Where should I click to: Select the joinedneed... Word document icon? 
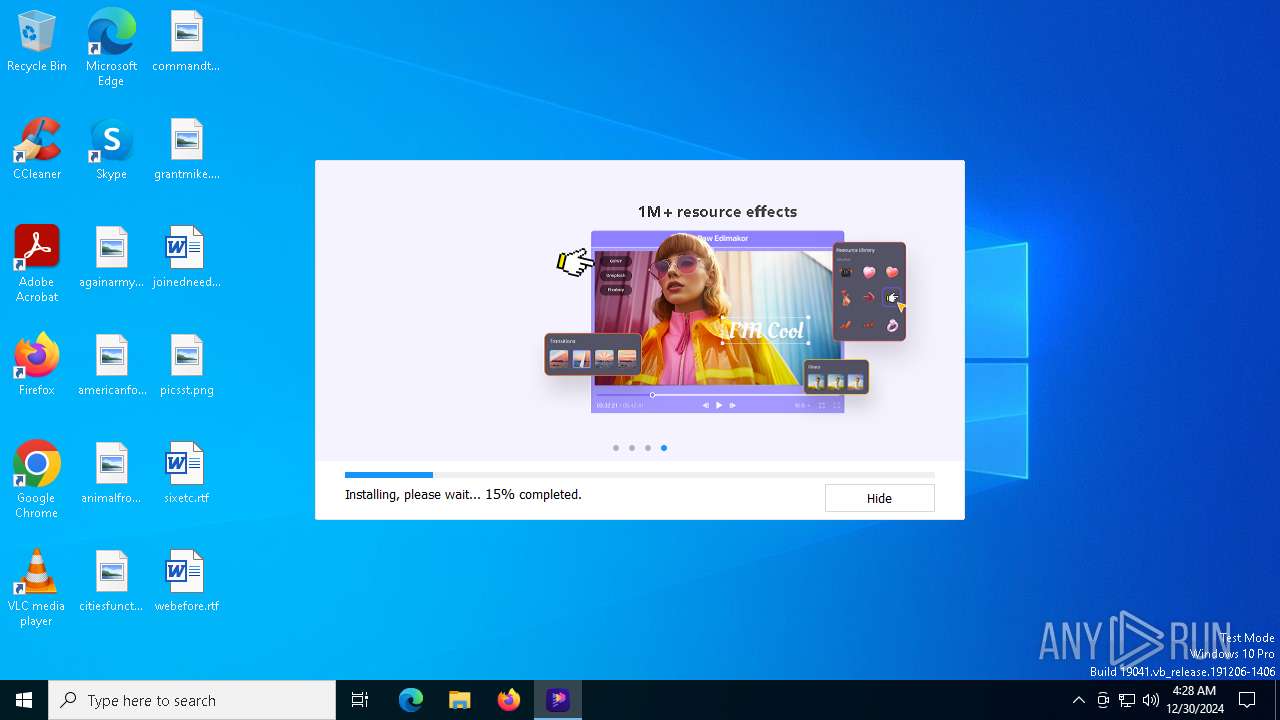click(186, 258)
